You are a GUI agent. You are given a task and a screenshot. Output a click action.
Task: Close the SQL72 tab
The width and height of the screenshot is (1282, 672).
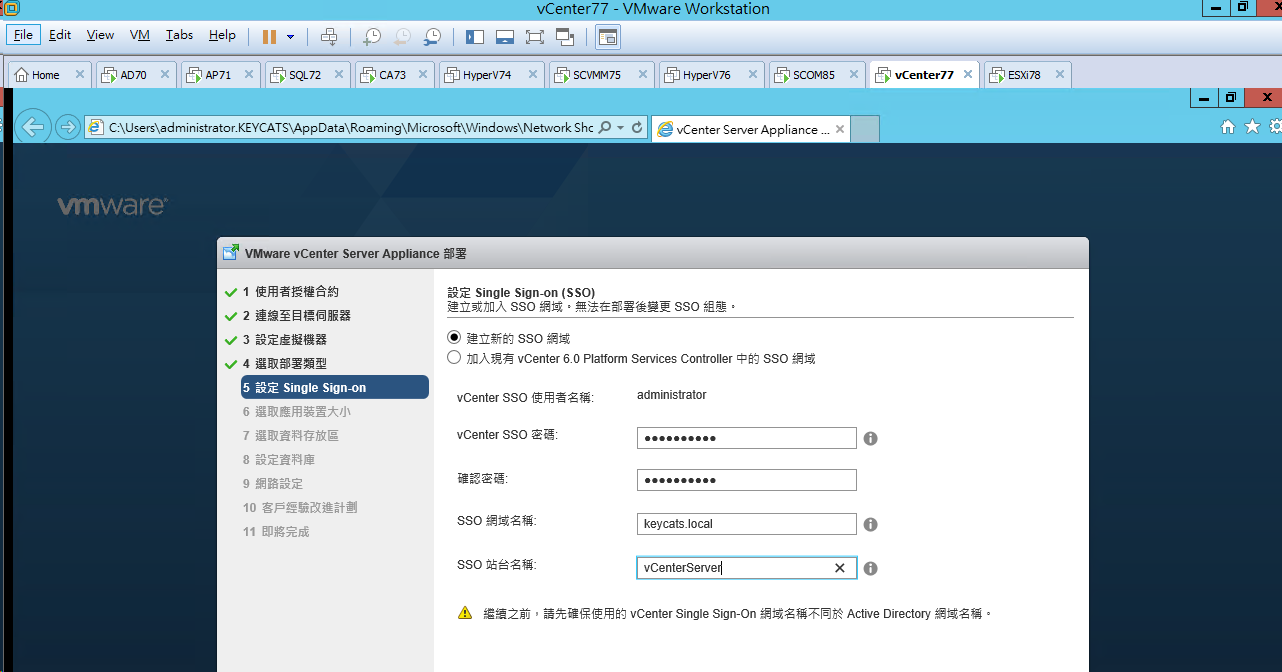pyautogui.click(x=340, y=75)
